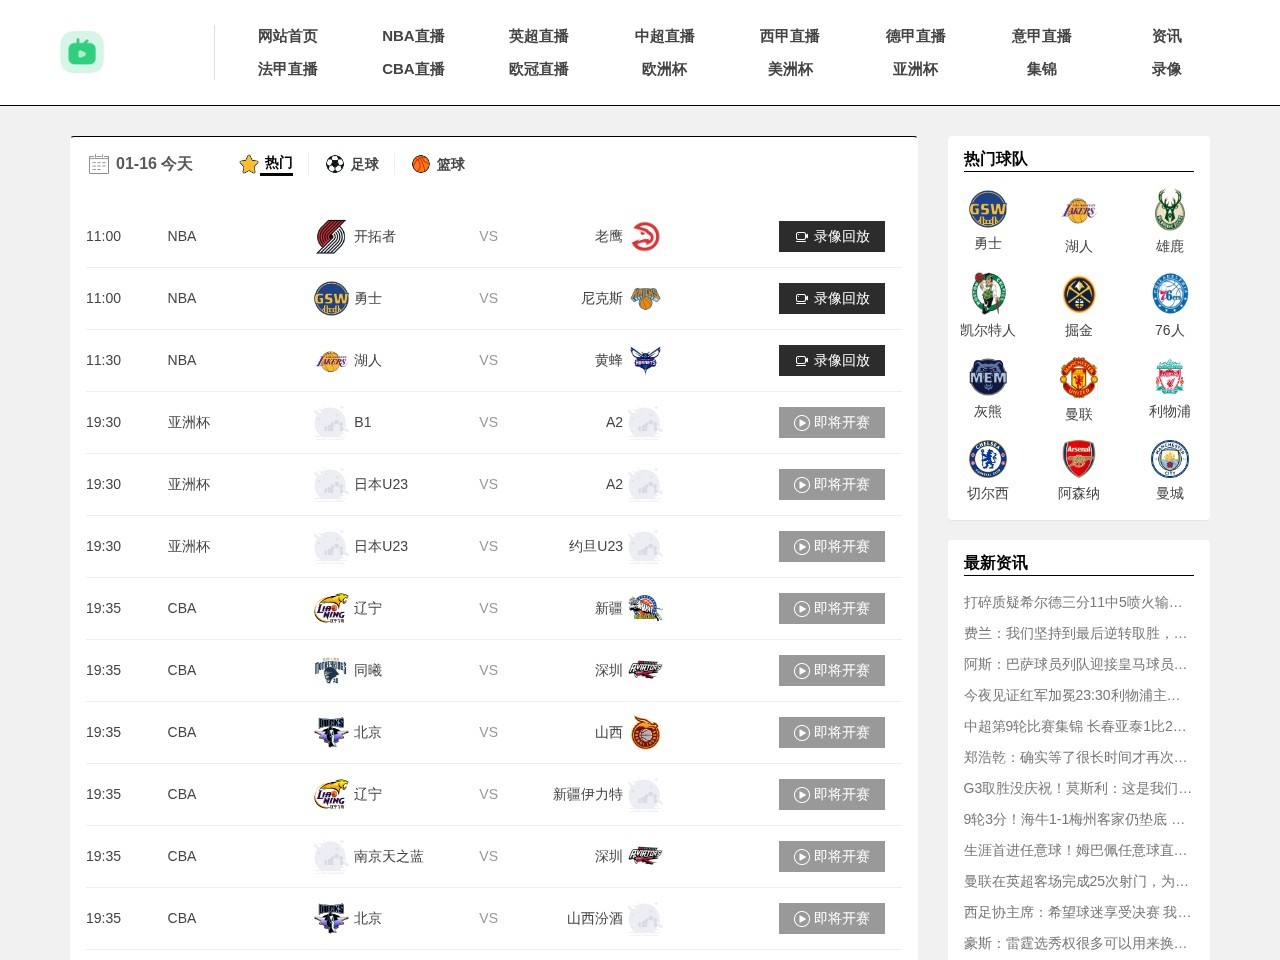Click the Hawks logo in first match
The height and width of the screenshot is (960, 1280).
(x=645, y=237)
